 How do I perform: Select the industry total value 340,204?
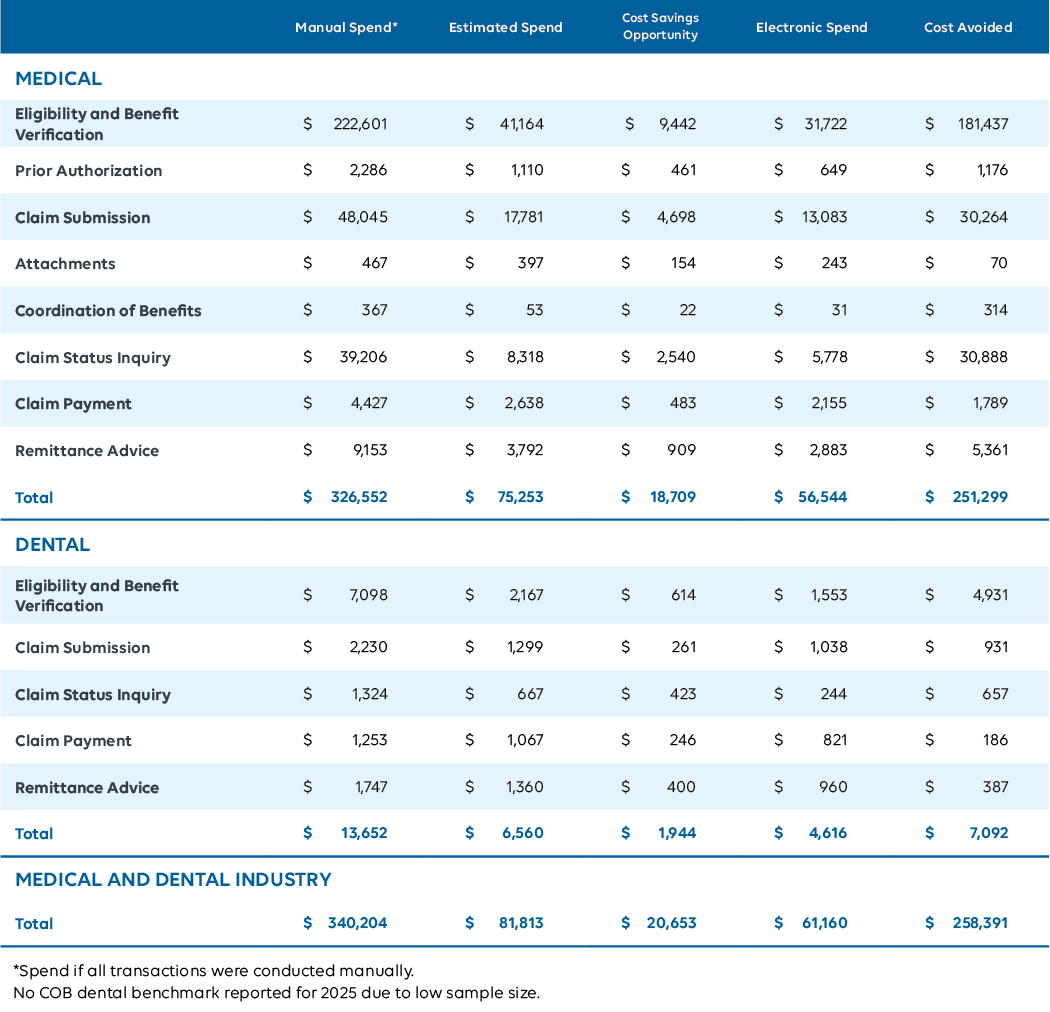click(357, 923)
